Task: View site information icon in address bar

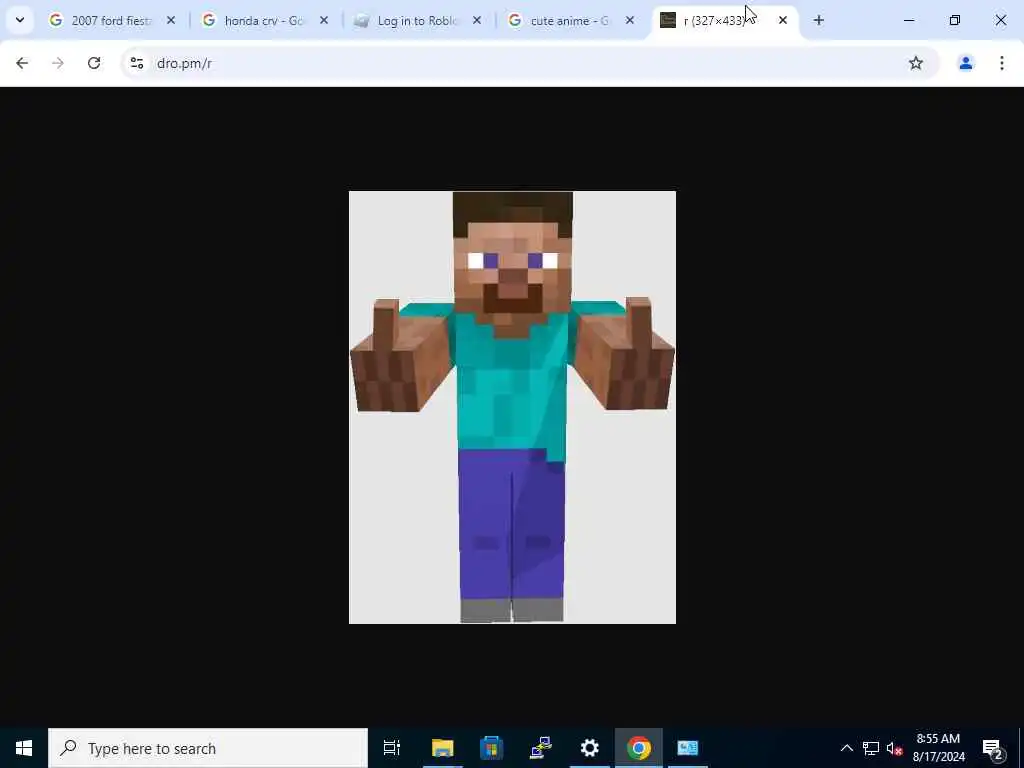Action: (136, 63)
